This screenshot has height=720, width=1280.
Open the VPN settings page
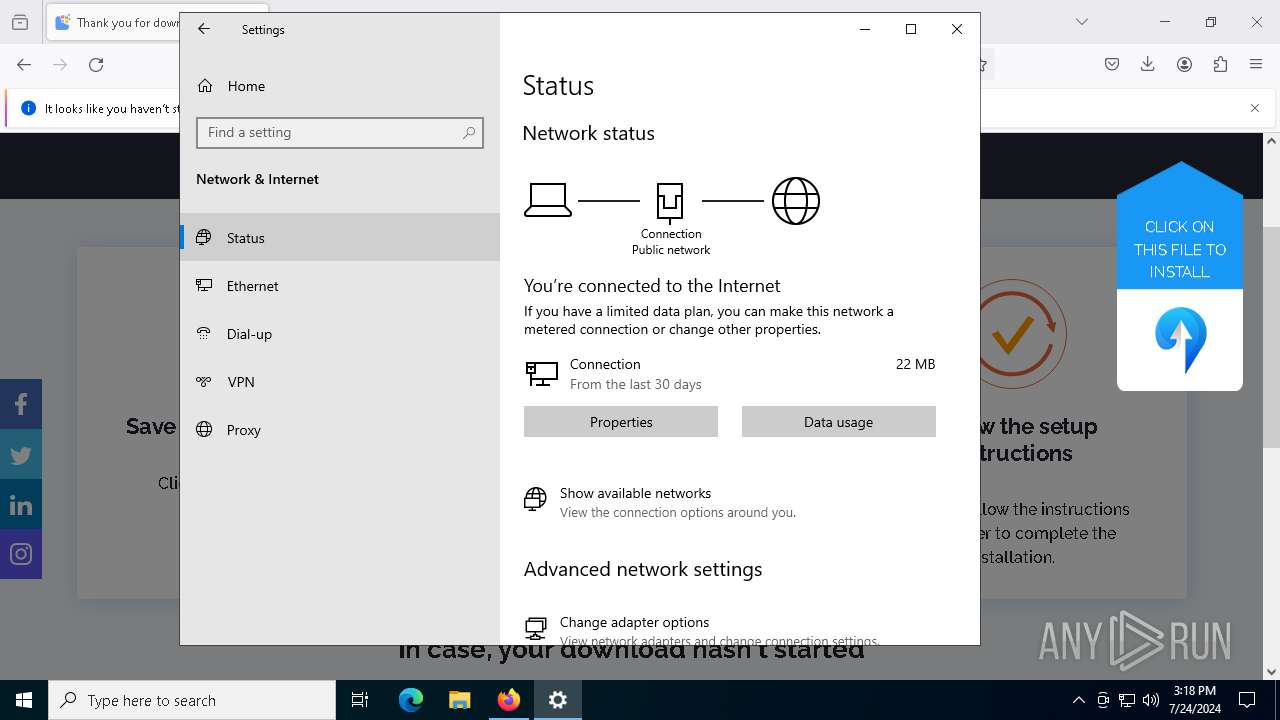click(x=340, y=382)
